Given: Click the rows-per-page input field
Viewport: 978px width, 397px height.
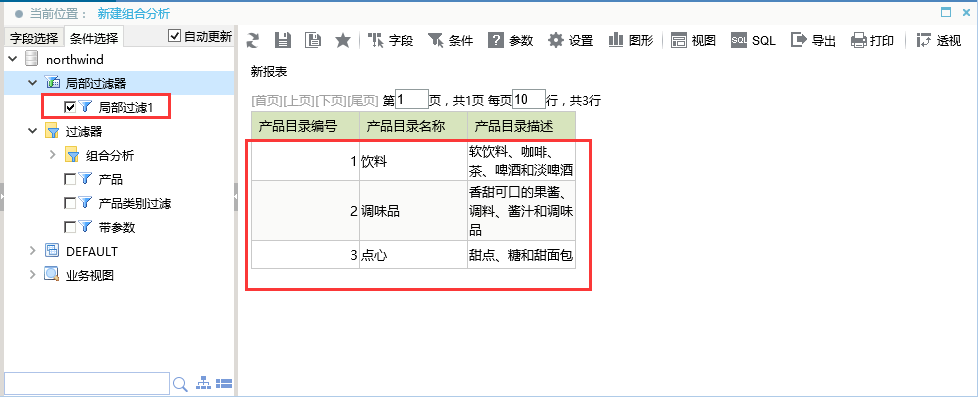Looking at the screenshot, I should coord(528,99).
